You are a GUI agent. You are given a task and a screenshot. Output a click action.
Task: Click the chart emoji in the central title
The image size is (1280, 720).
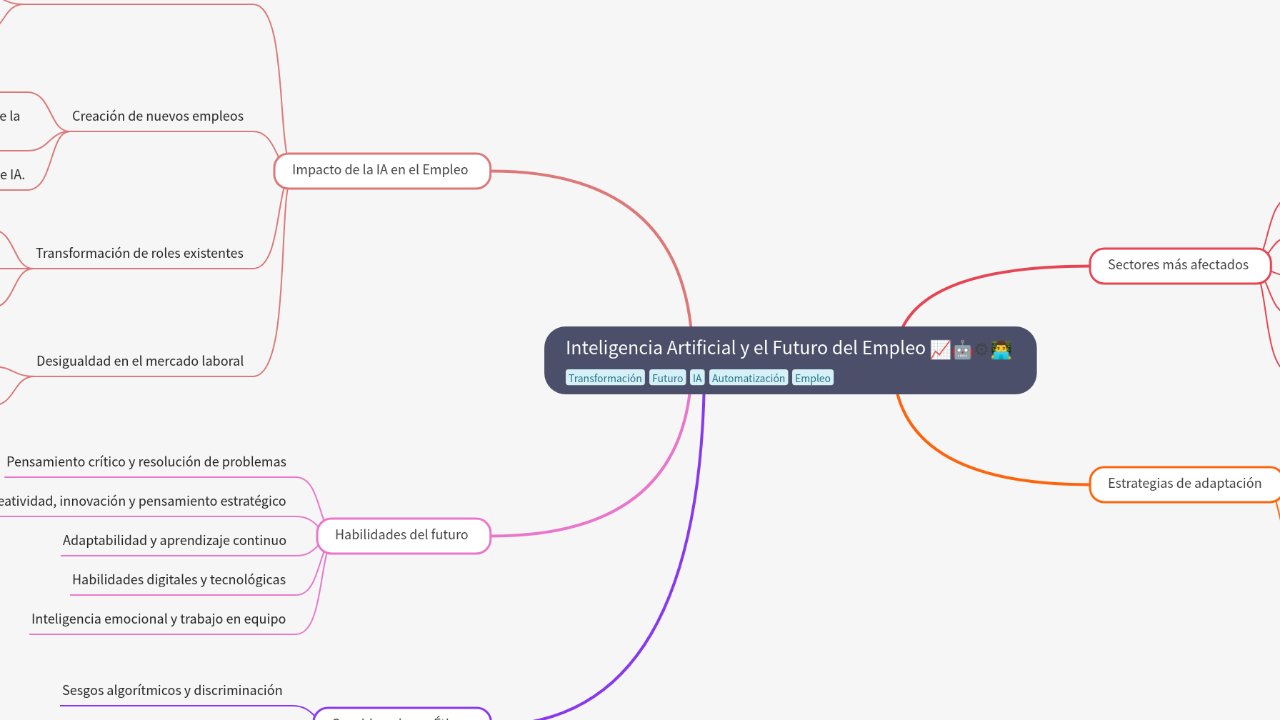pos(940,350)
